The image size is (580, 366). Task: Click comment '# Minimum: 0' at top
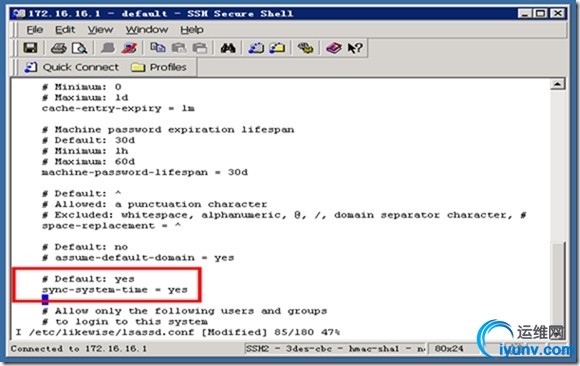pyautogui.click(x=82, y=87)
